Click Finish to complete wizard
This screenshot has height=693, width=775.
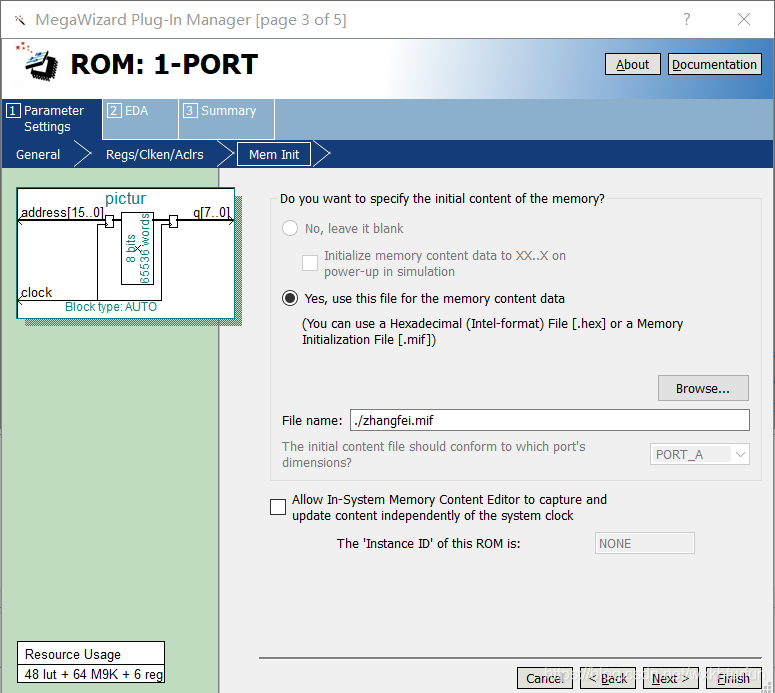pyautogui.click(x=733, y=678)
